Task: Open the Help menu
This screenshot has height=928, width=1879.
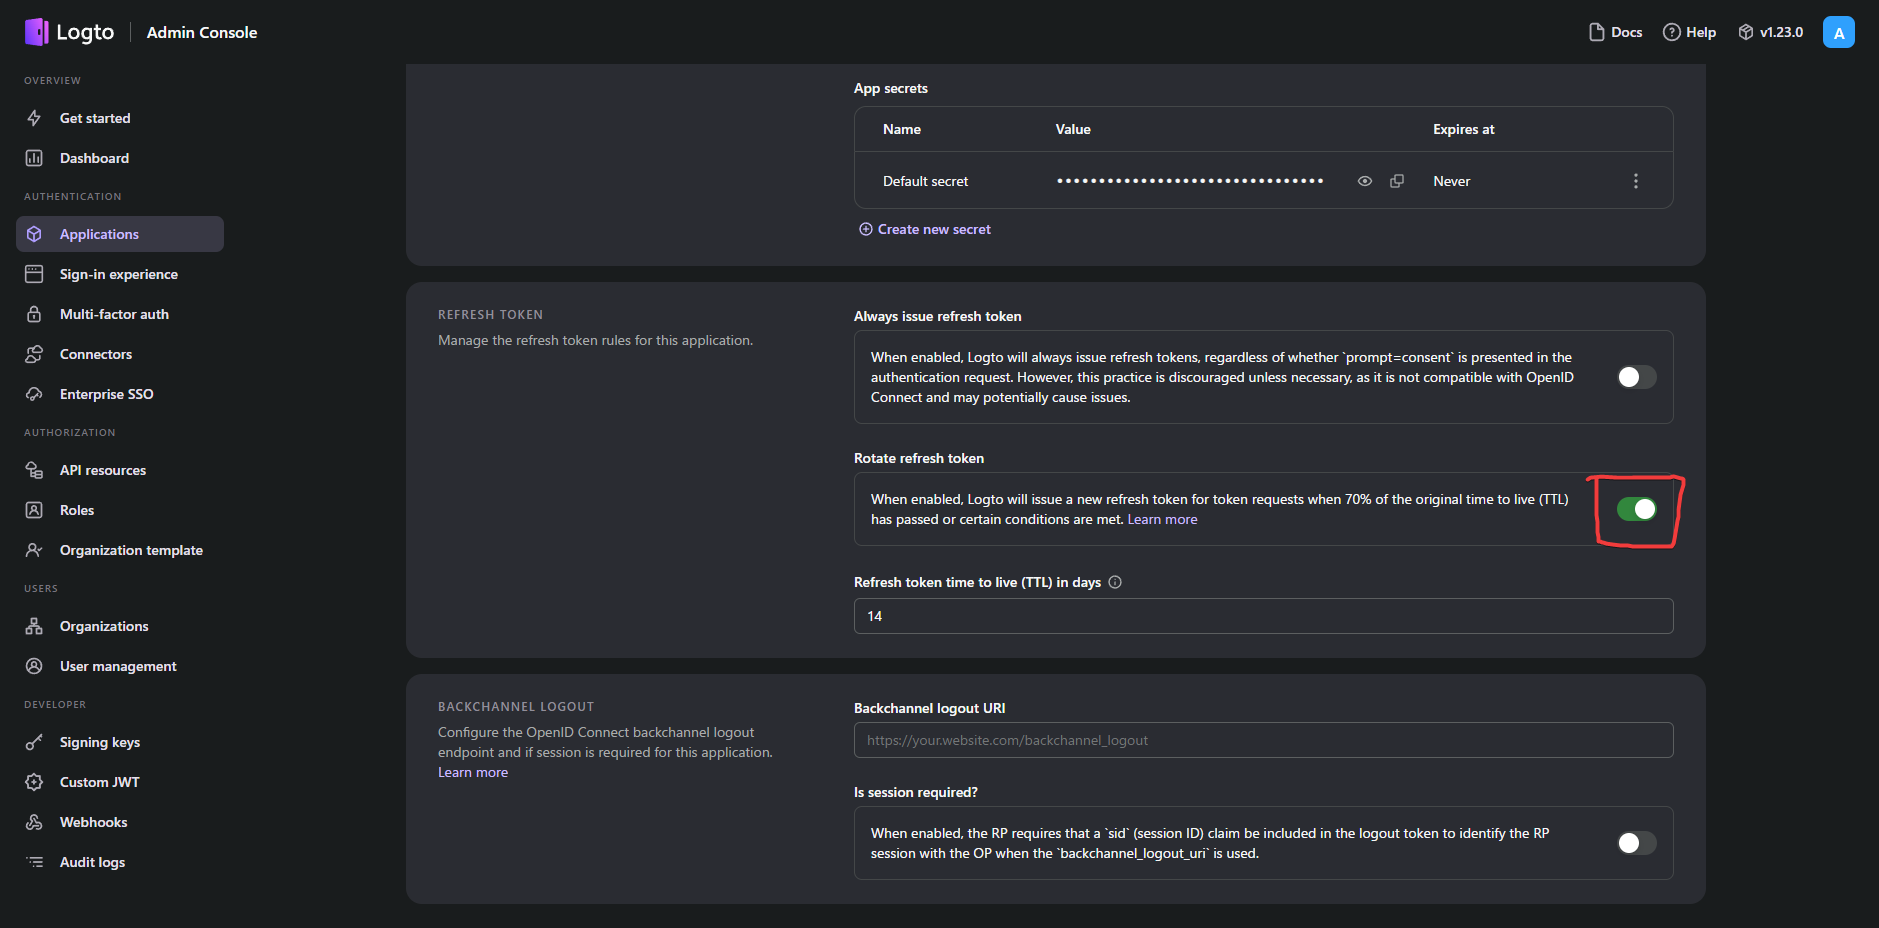Action: click(1689, 32)
